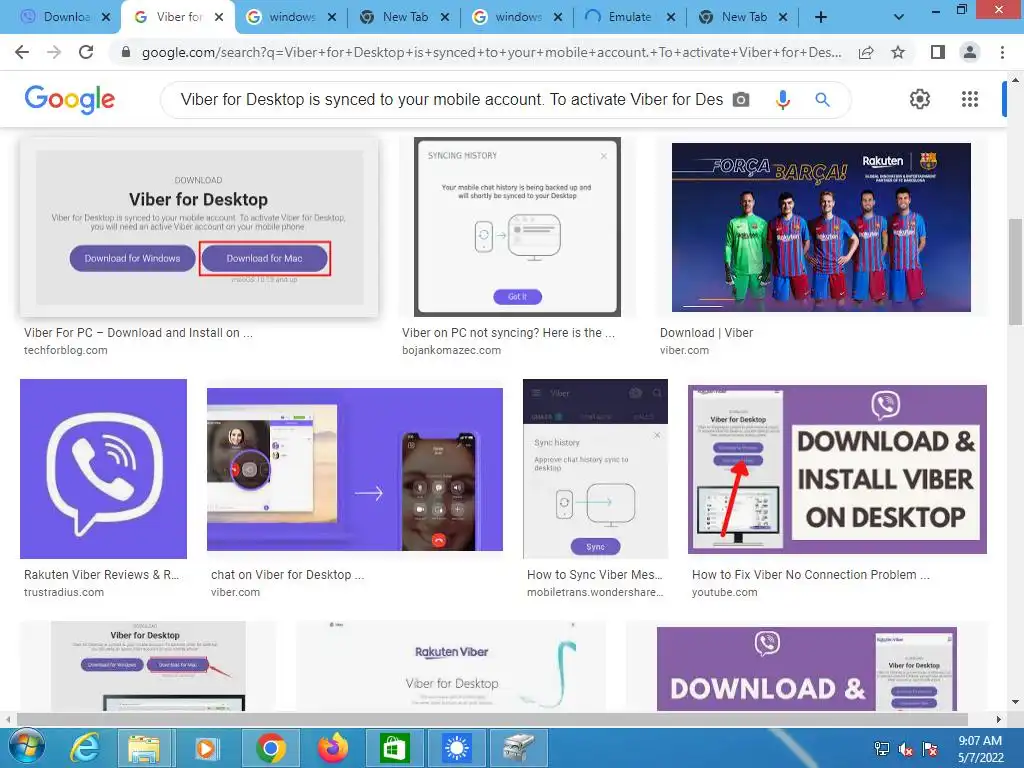Click the network tray icon
The width and height of the screenshot is (1024, 768).
coord(882,749)
